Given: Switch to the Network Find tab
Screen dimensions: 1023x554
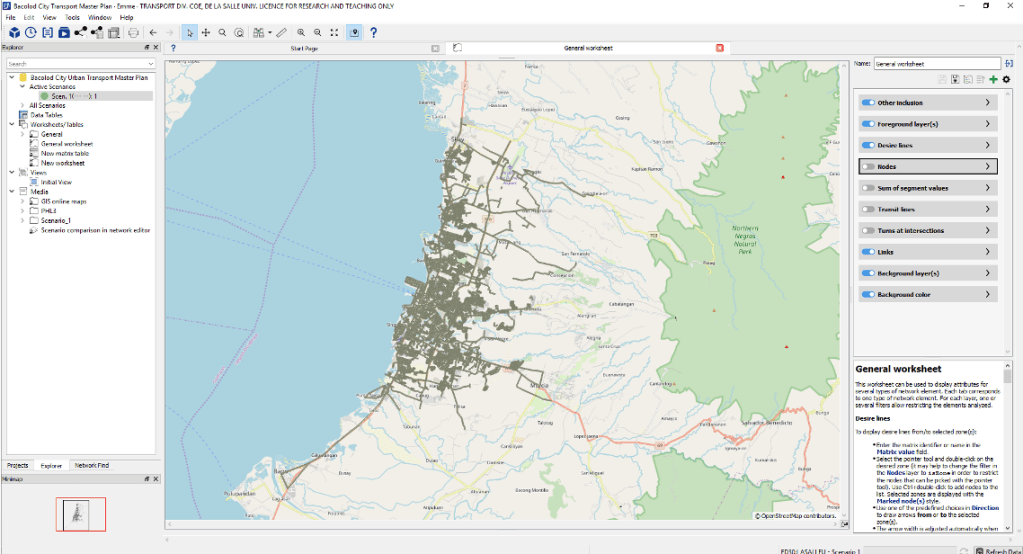Looking at the screenshot, I should coord(91,465).
